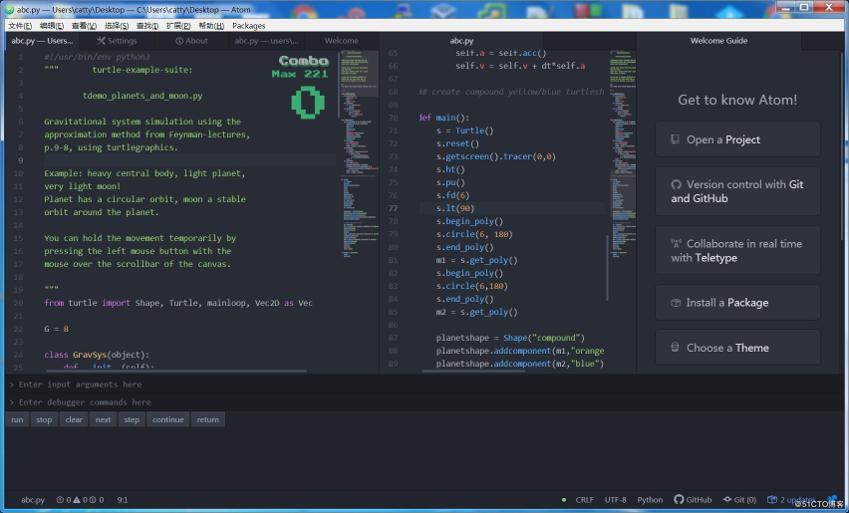Switch to the About tab
This screenshot has width=849, height=513.
(x=192, y=41)
